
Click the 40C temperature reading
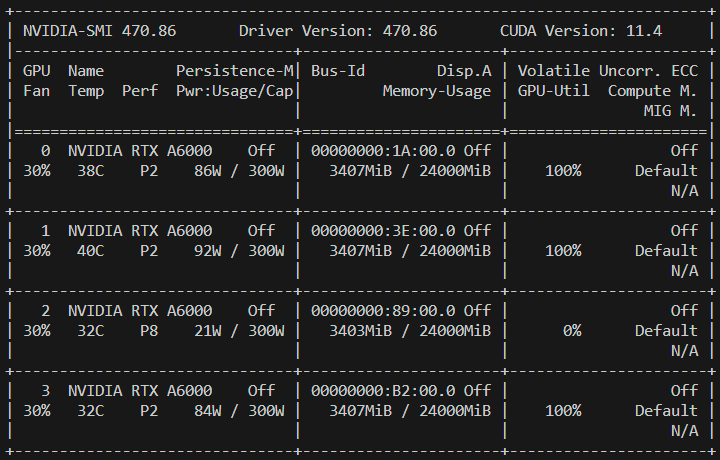tap(85, 251)
